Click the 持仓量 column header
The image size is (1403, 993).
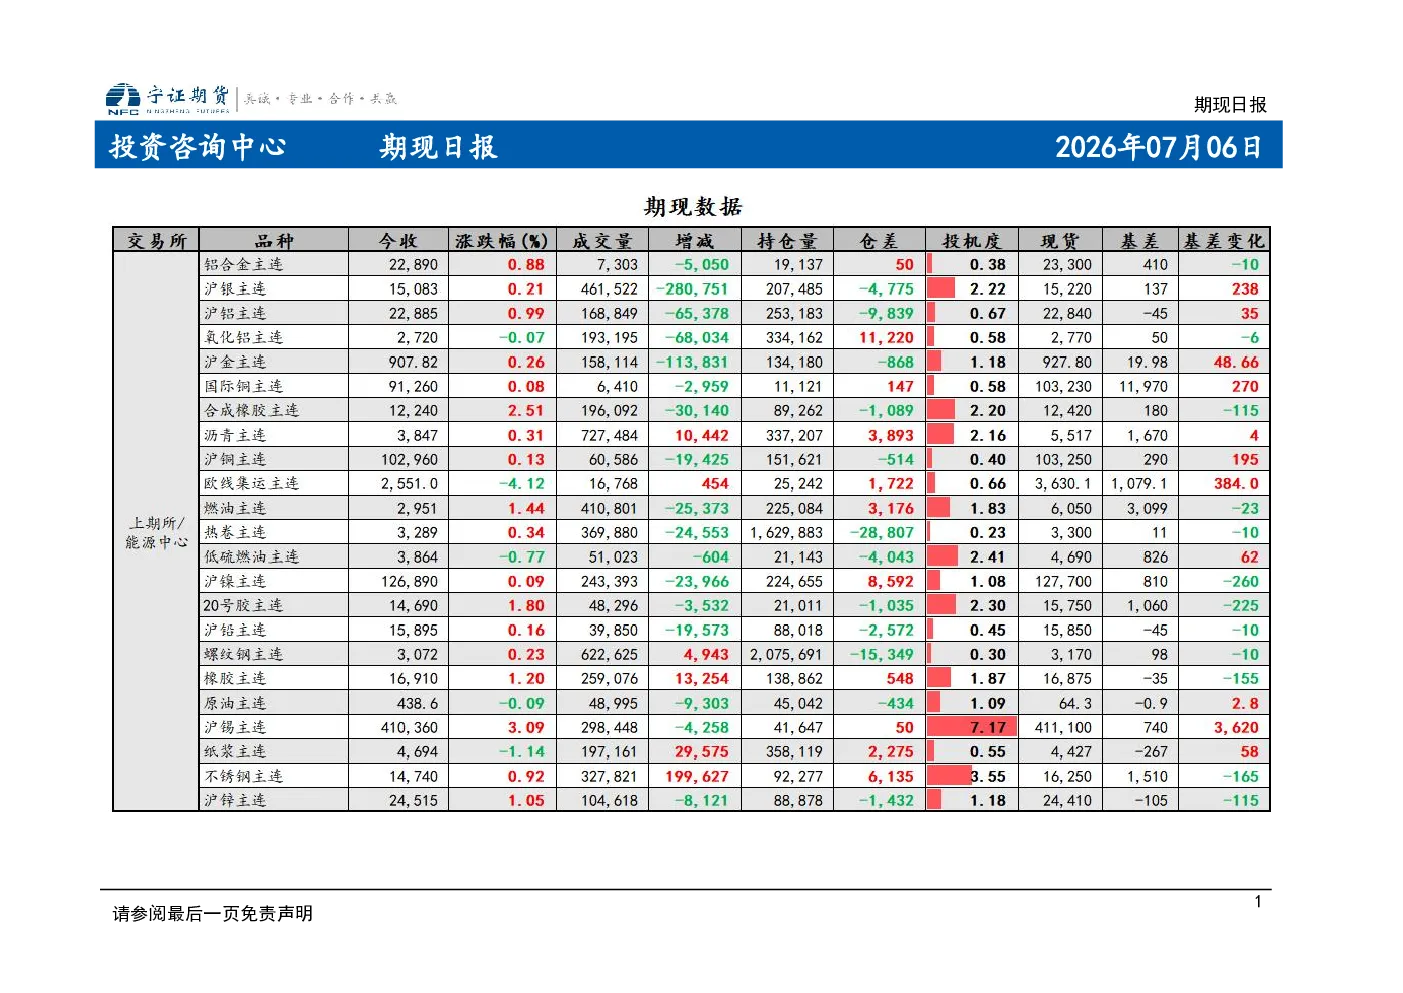[787, 241]
